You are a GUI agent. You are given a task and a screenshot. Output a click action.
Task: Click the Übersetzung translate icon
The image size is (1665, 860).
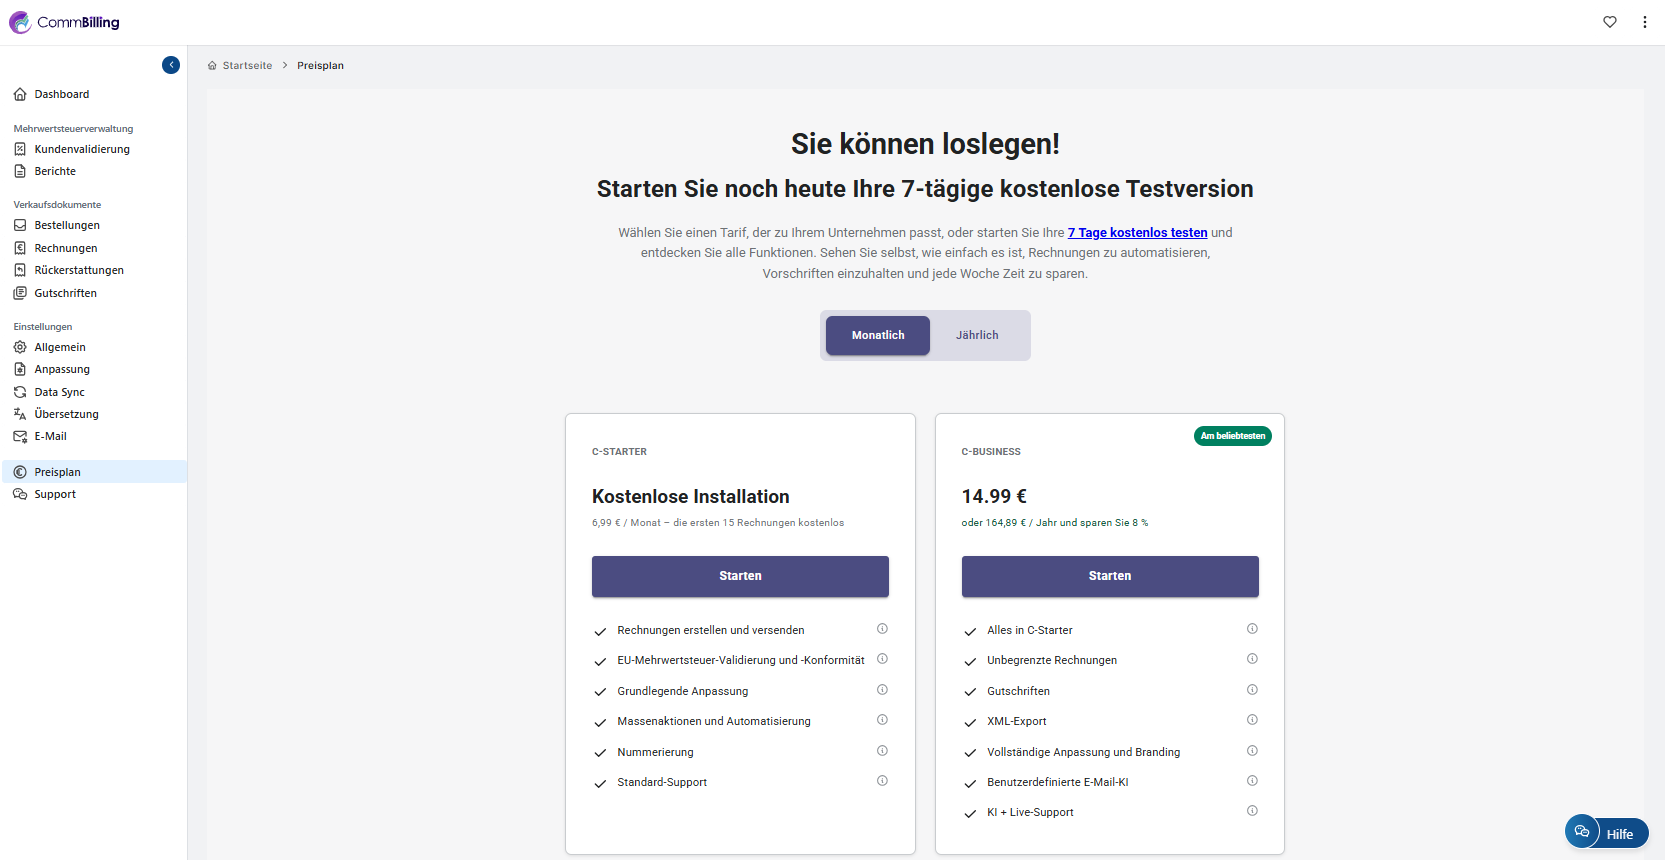(20, 414)
